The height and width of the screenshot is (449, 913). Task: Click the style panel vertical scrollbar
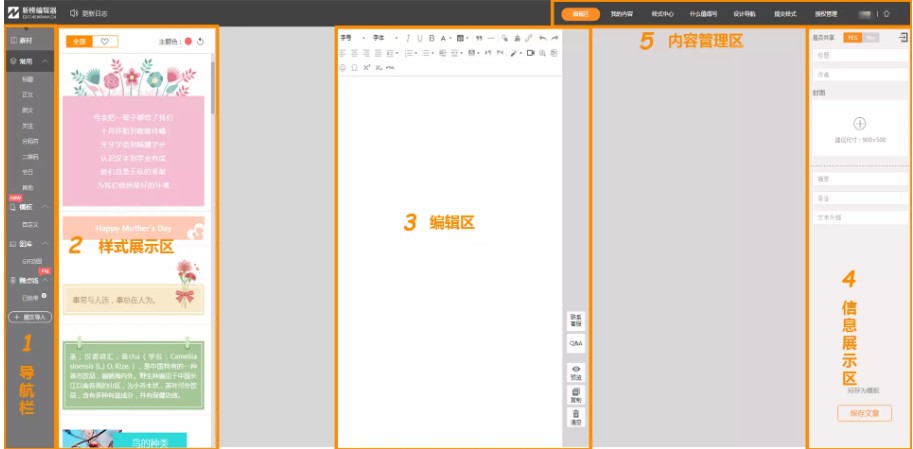coord(213,87)
